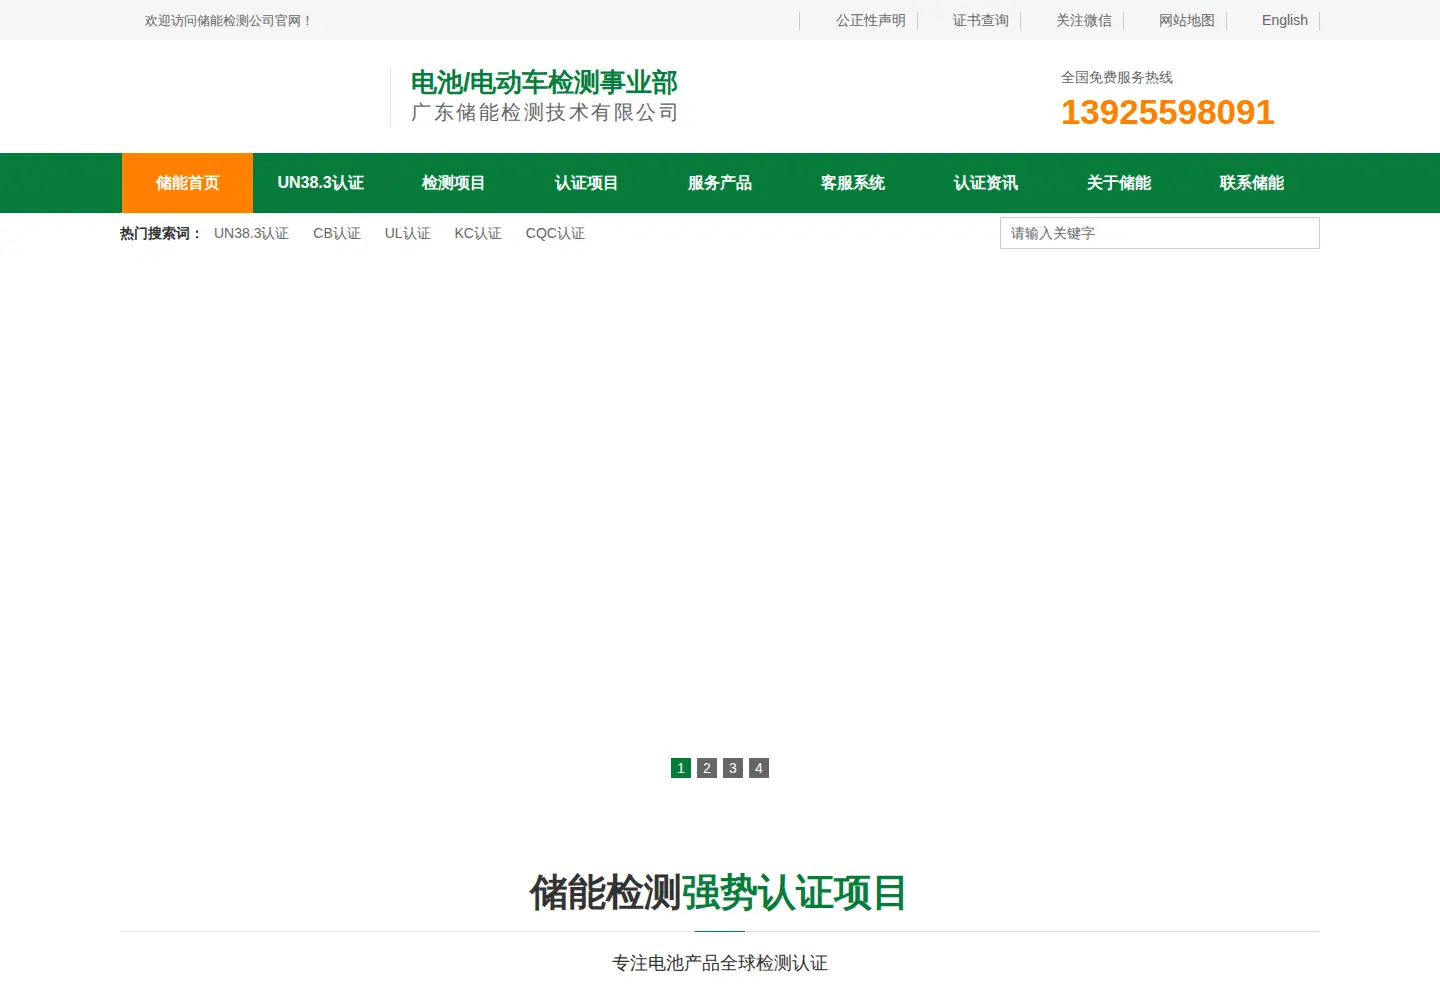The image size is (1440, 1000).
Task: Click the 热门搜索词 label
Action: 160,233
